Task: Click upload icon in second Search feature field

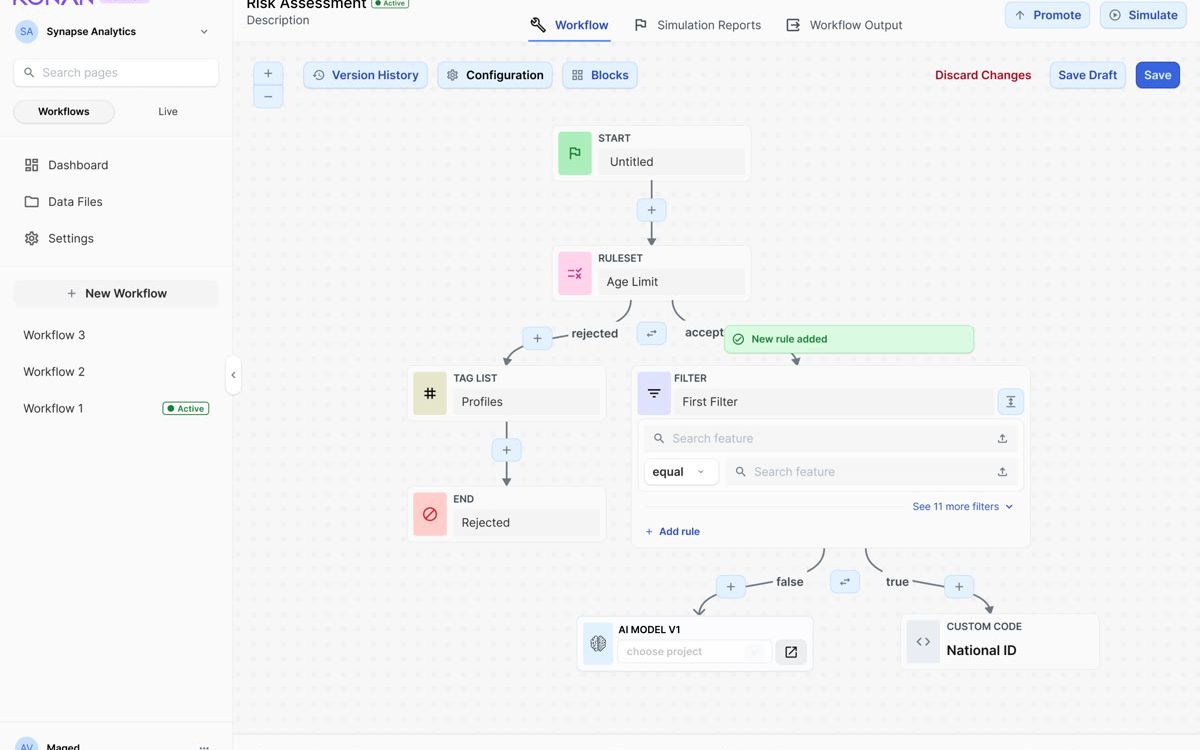Action: [1002, 472]
